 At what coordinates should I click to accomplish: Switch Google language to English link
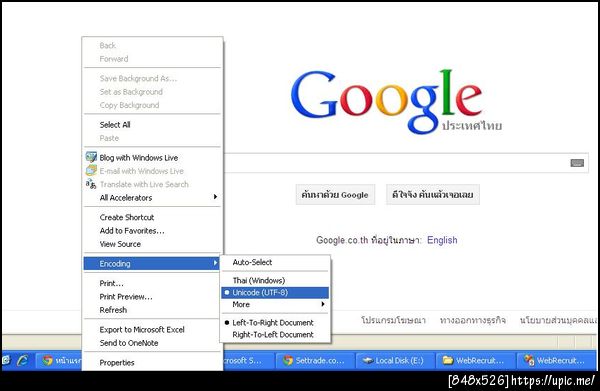[x=442, y=240]
